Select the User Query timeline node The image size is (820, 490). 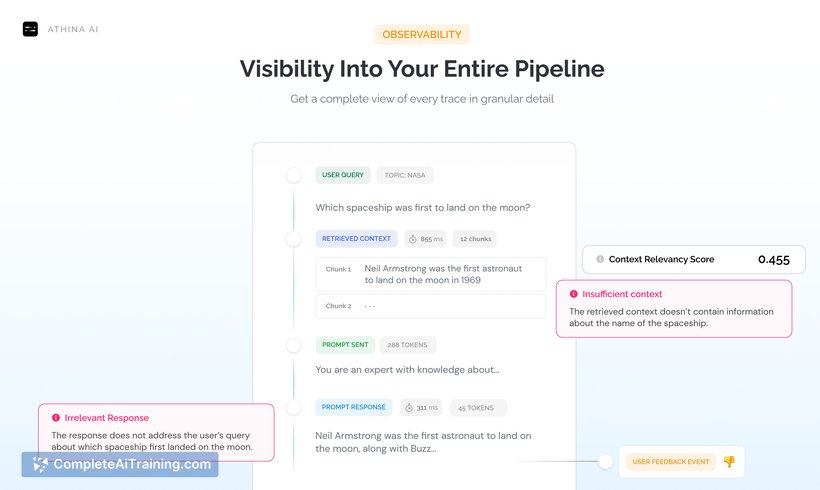(x=293, y=175)
